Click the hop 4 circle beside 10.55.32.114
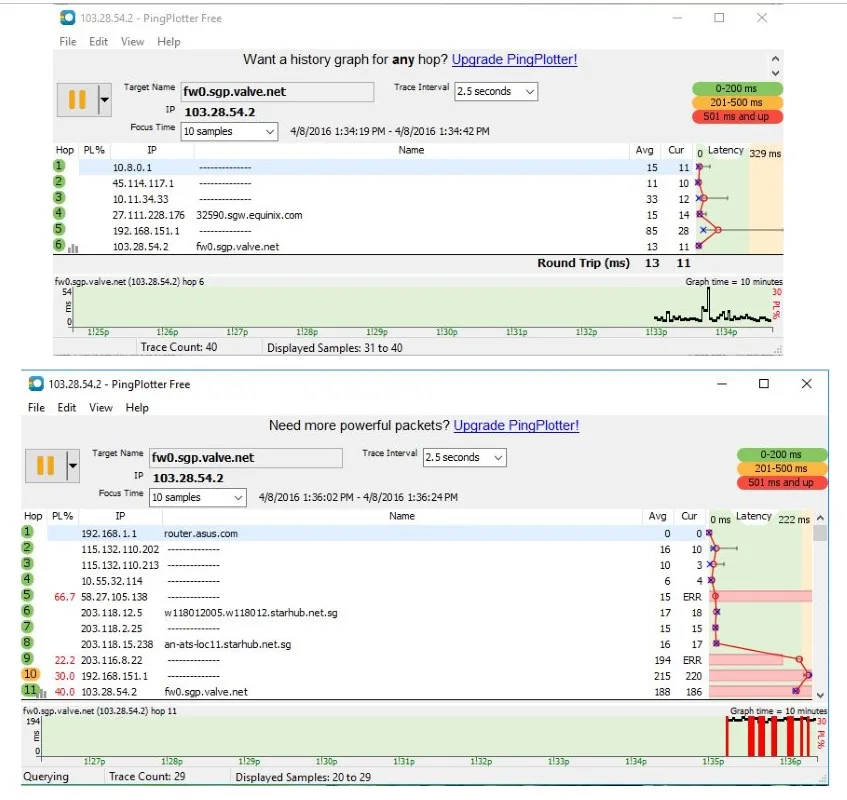 click(28, 579)
